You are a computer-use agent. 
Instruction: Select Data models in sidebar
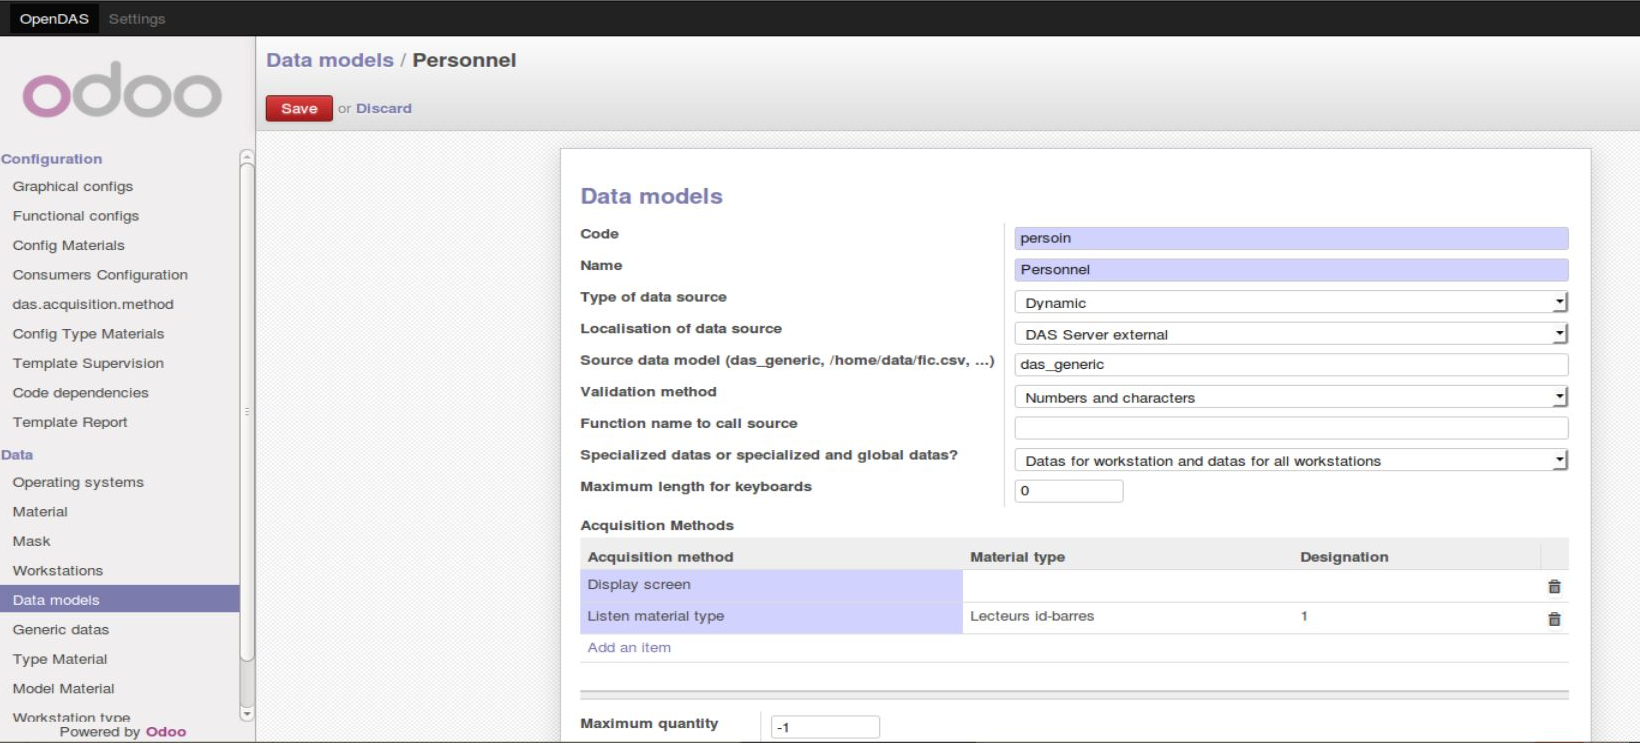(x=119, y=600)
